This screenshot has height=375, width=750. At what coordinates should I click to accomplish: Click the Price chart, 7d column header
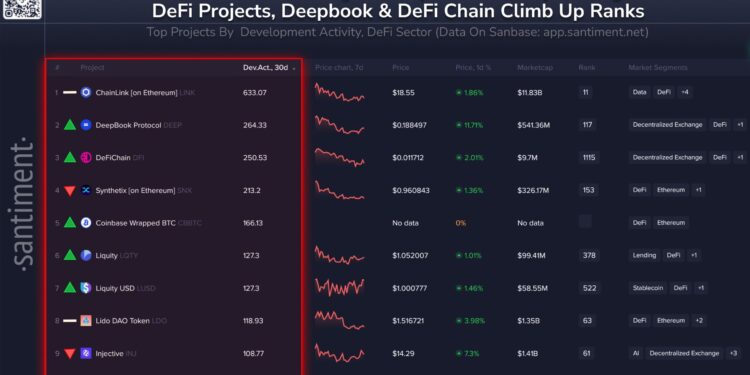(x=339, y=68)
